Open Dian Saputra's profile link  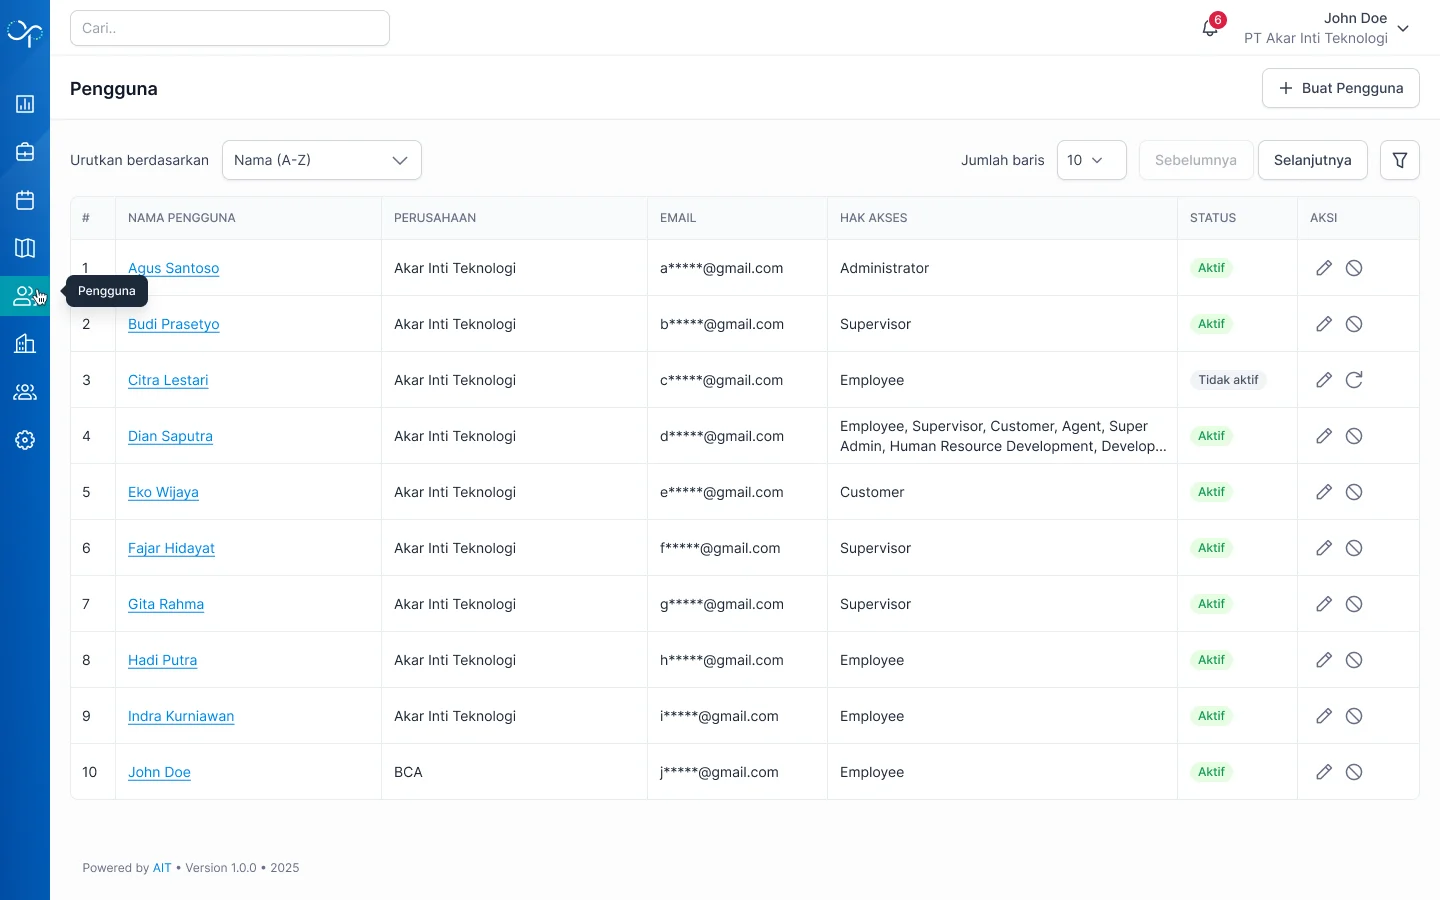tap(170, 436)
